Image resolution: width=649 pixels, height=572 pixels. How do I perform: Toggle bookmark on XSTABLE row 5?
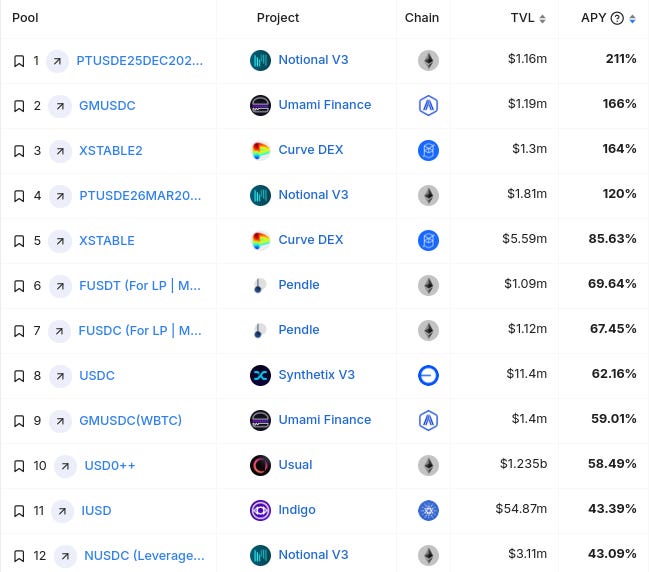point(19,241)
